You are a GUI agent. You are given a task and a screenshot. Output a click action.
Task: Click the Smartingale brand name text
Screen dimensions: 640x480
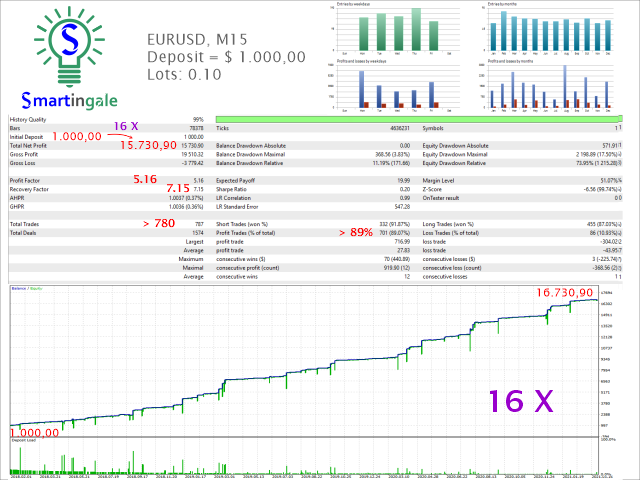coord(69,100)
